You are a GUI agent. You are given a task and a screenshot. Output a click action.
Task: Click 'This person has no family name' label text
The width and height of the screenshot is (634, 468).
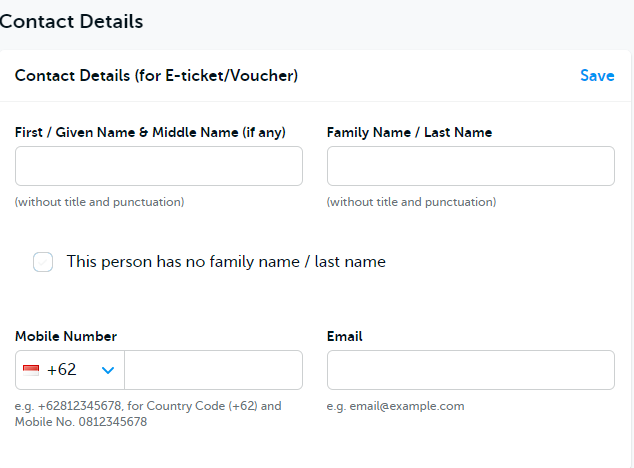(226, 262)
